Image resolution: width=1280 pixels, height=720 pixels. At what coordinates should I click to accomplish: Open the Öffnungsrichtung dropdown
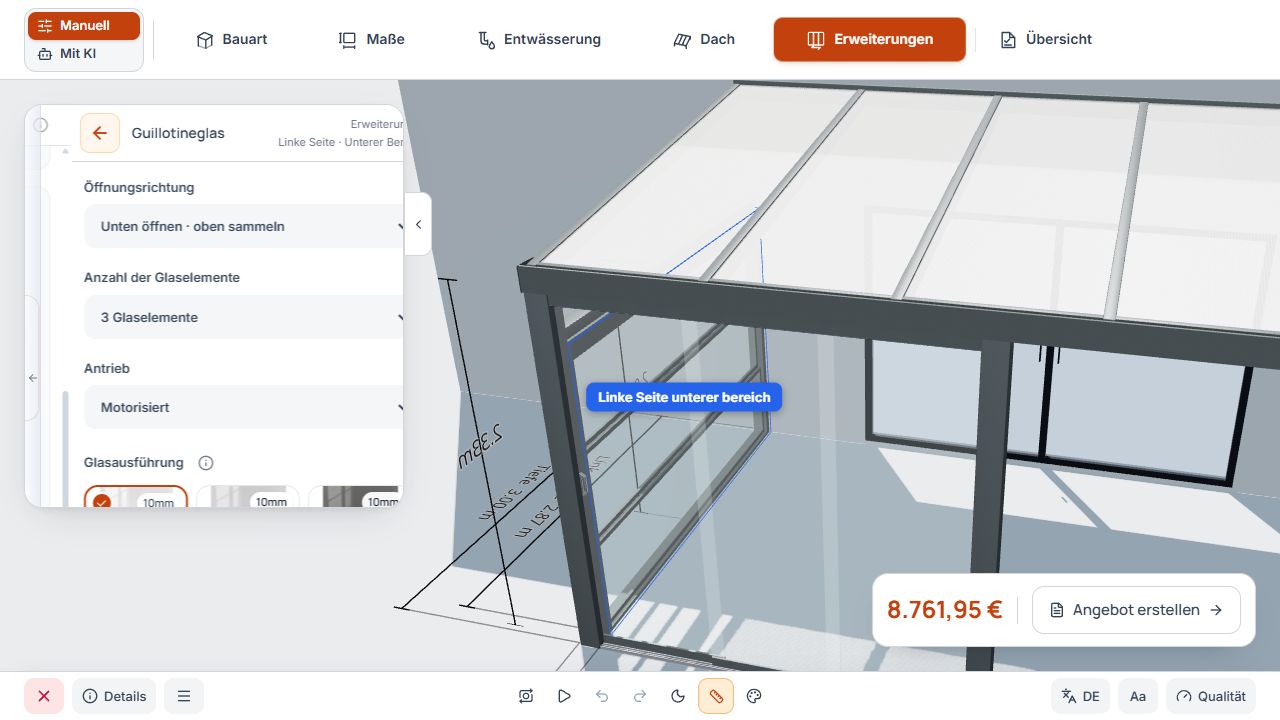(245, 226)
